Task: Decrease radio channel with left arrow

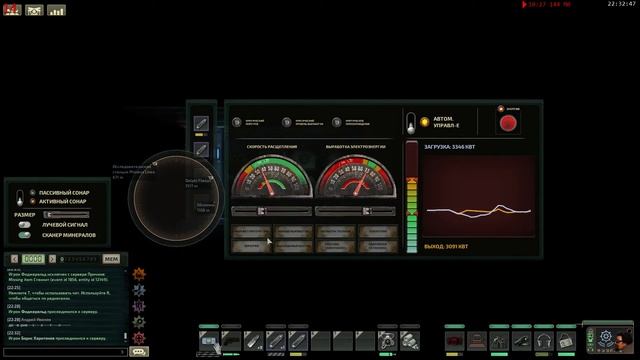Action: pyautogui.click(x=14, y=259)
